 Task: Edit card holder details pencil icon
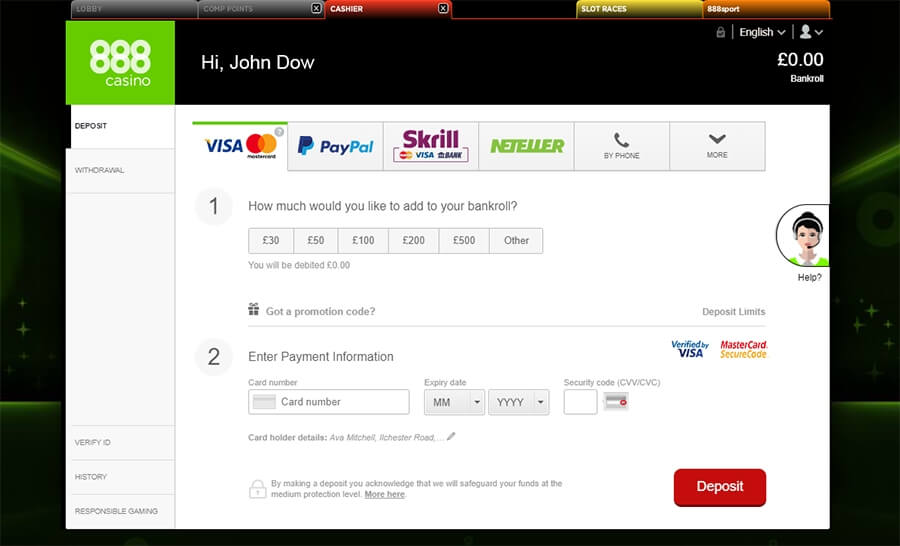click(451, 436)
